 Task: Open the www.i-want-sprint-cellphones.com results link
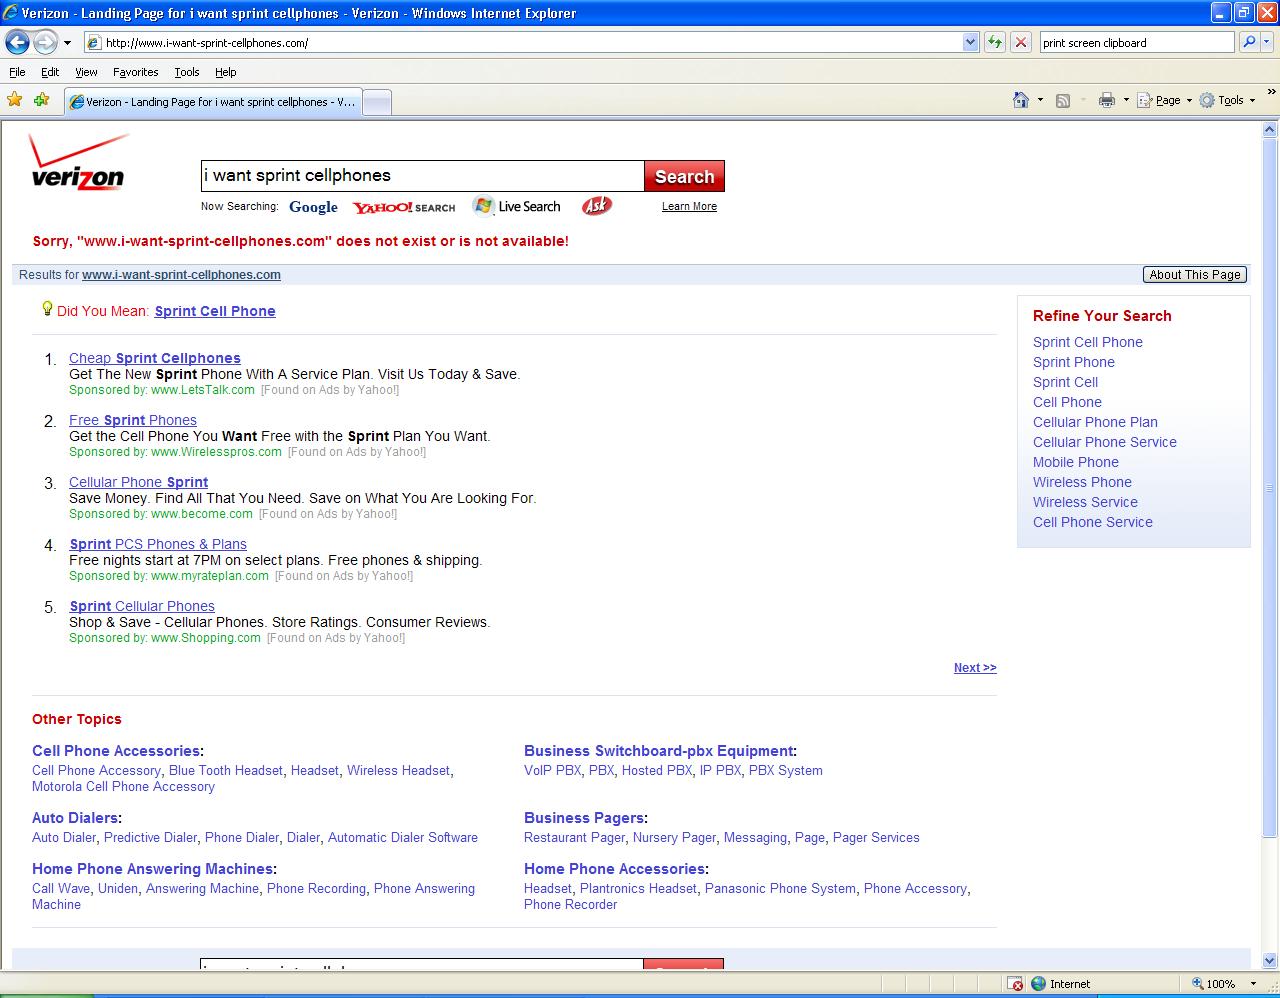[181, 274]
